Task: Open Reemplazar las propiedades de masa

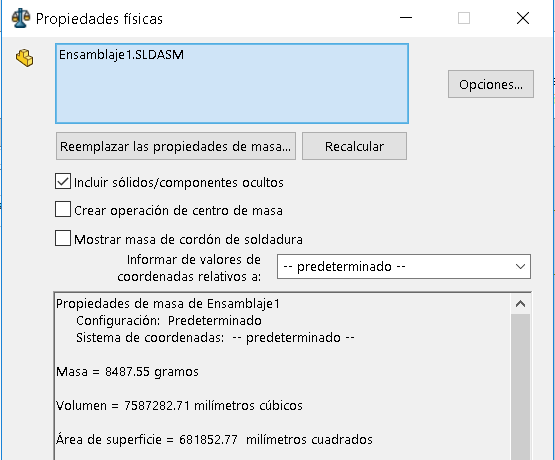Action: click(176, 146)
